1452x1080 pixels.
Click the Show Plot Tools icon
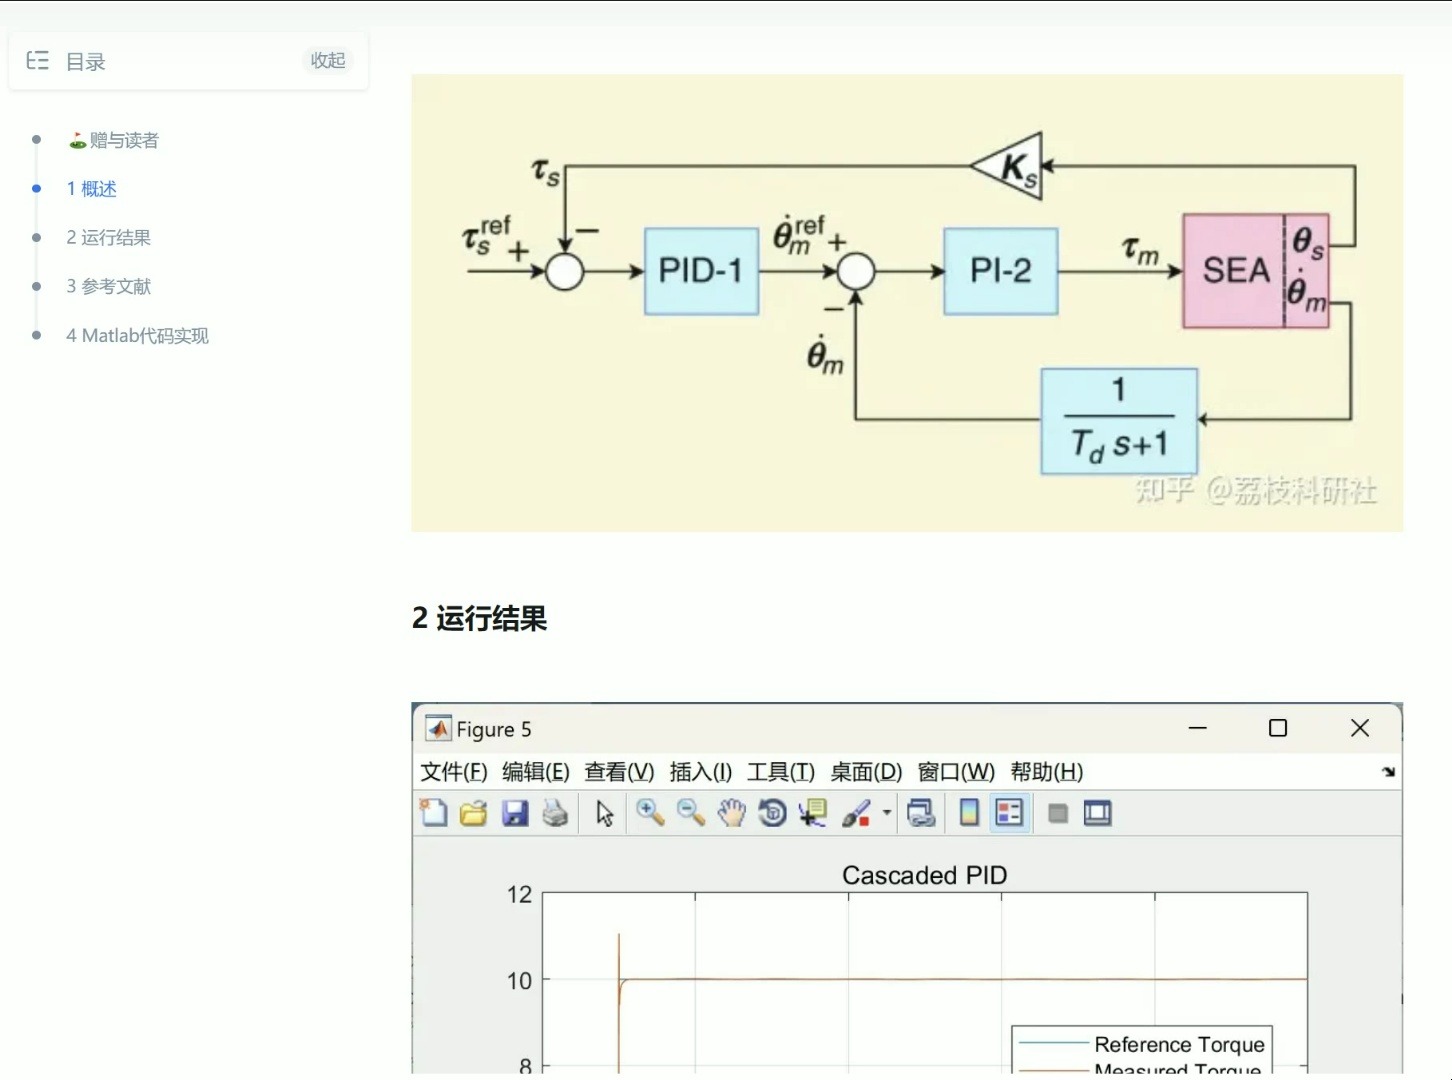1098,813
